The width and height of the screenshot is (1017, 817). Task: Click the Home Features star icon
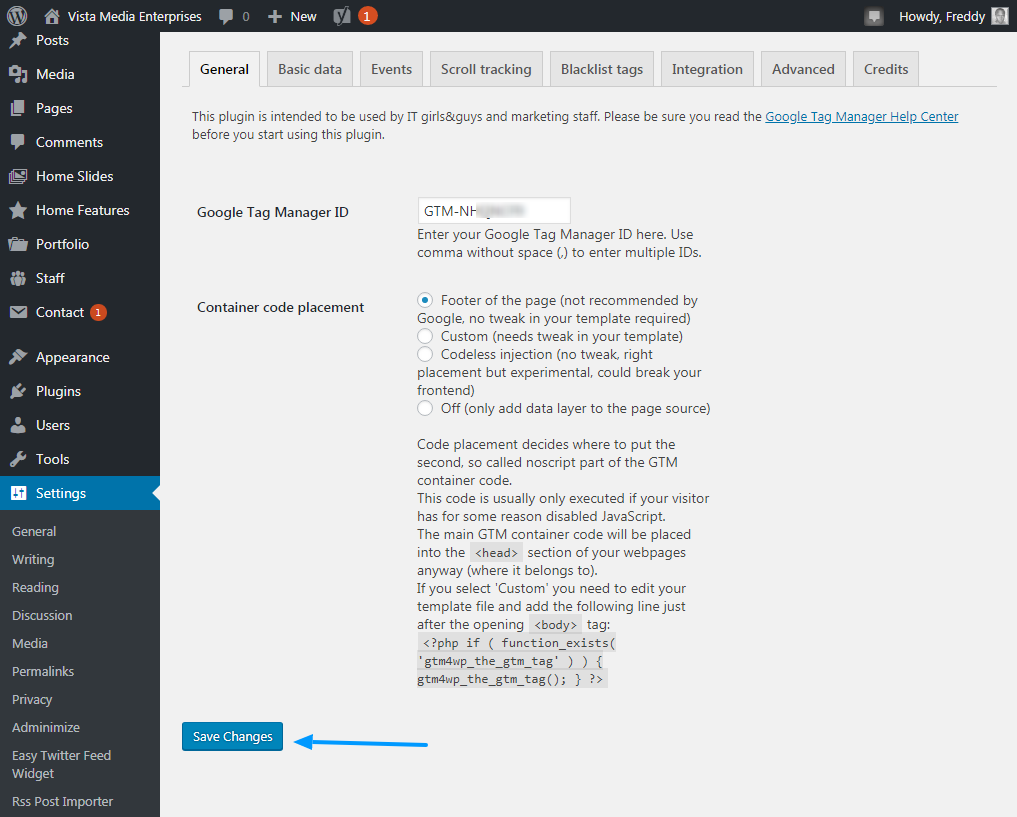(18, 210)
